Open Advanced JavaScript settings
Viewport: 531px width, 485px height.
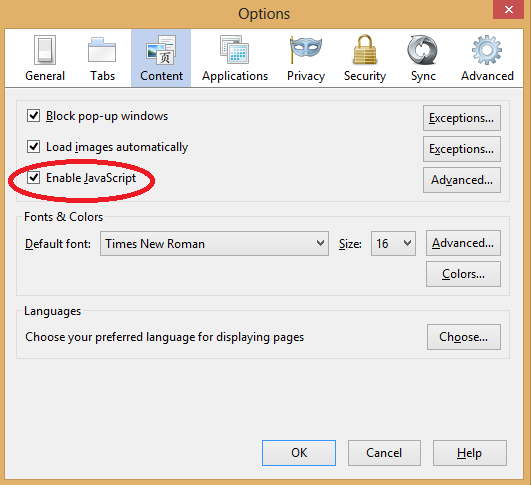tap(462, 180)
